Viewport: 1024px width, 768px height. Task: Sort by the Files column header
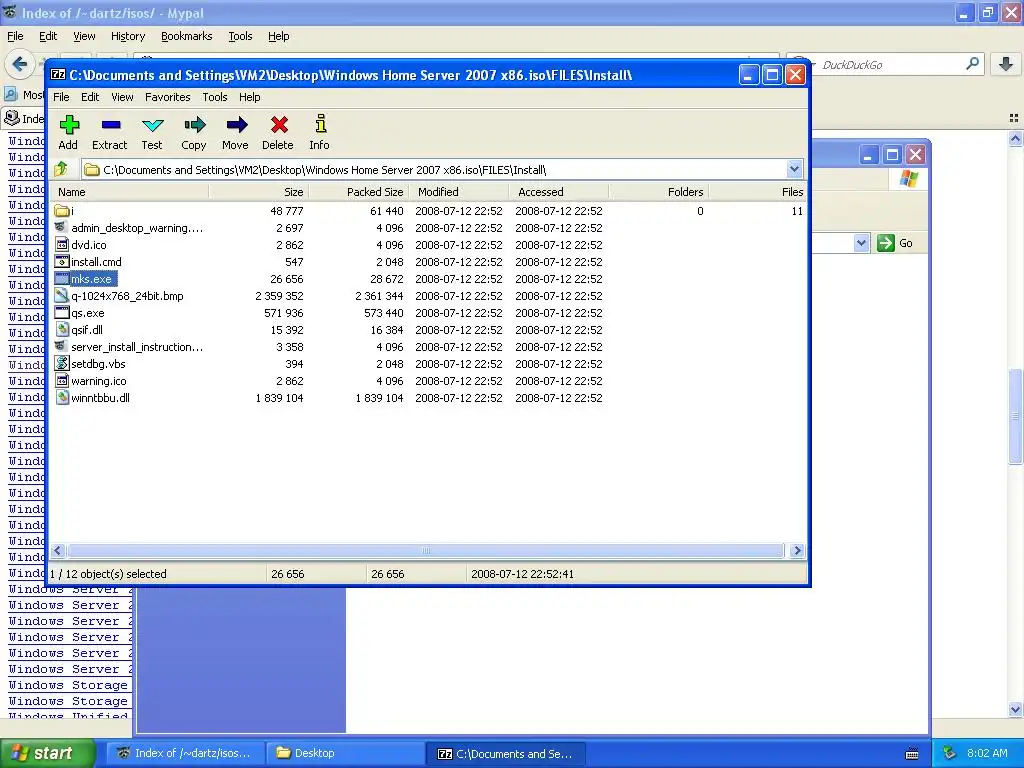(x=758, y=192)
